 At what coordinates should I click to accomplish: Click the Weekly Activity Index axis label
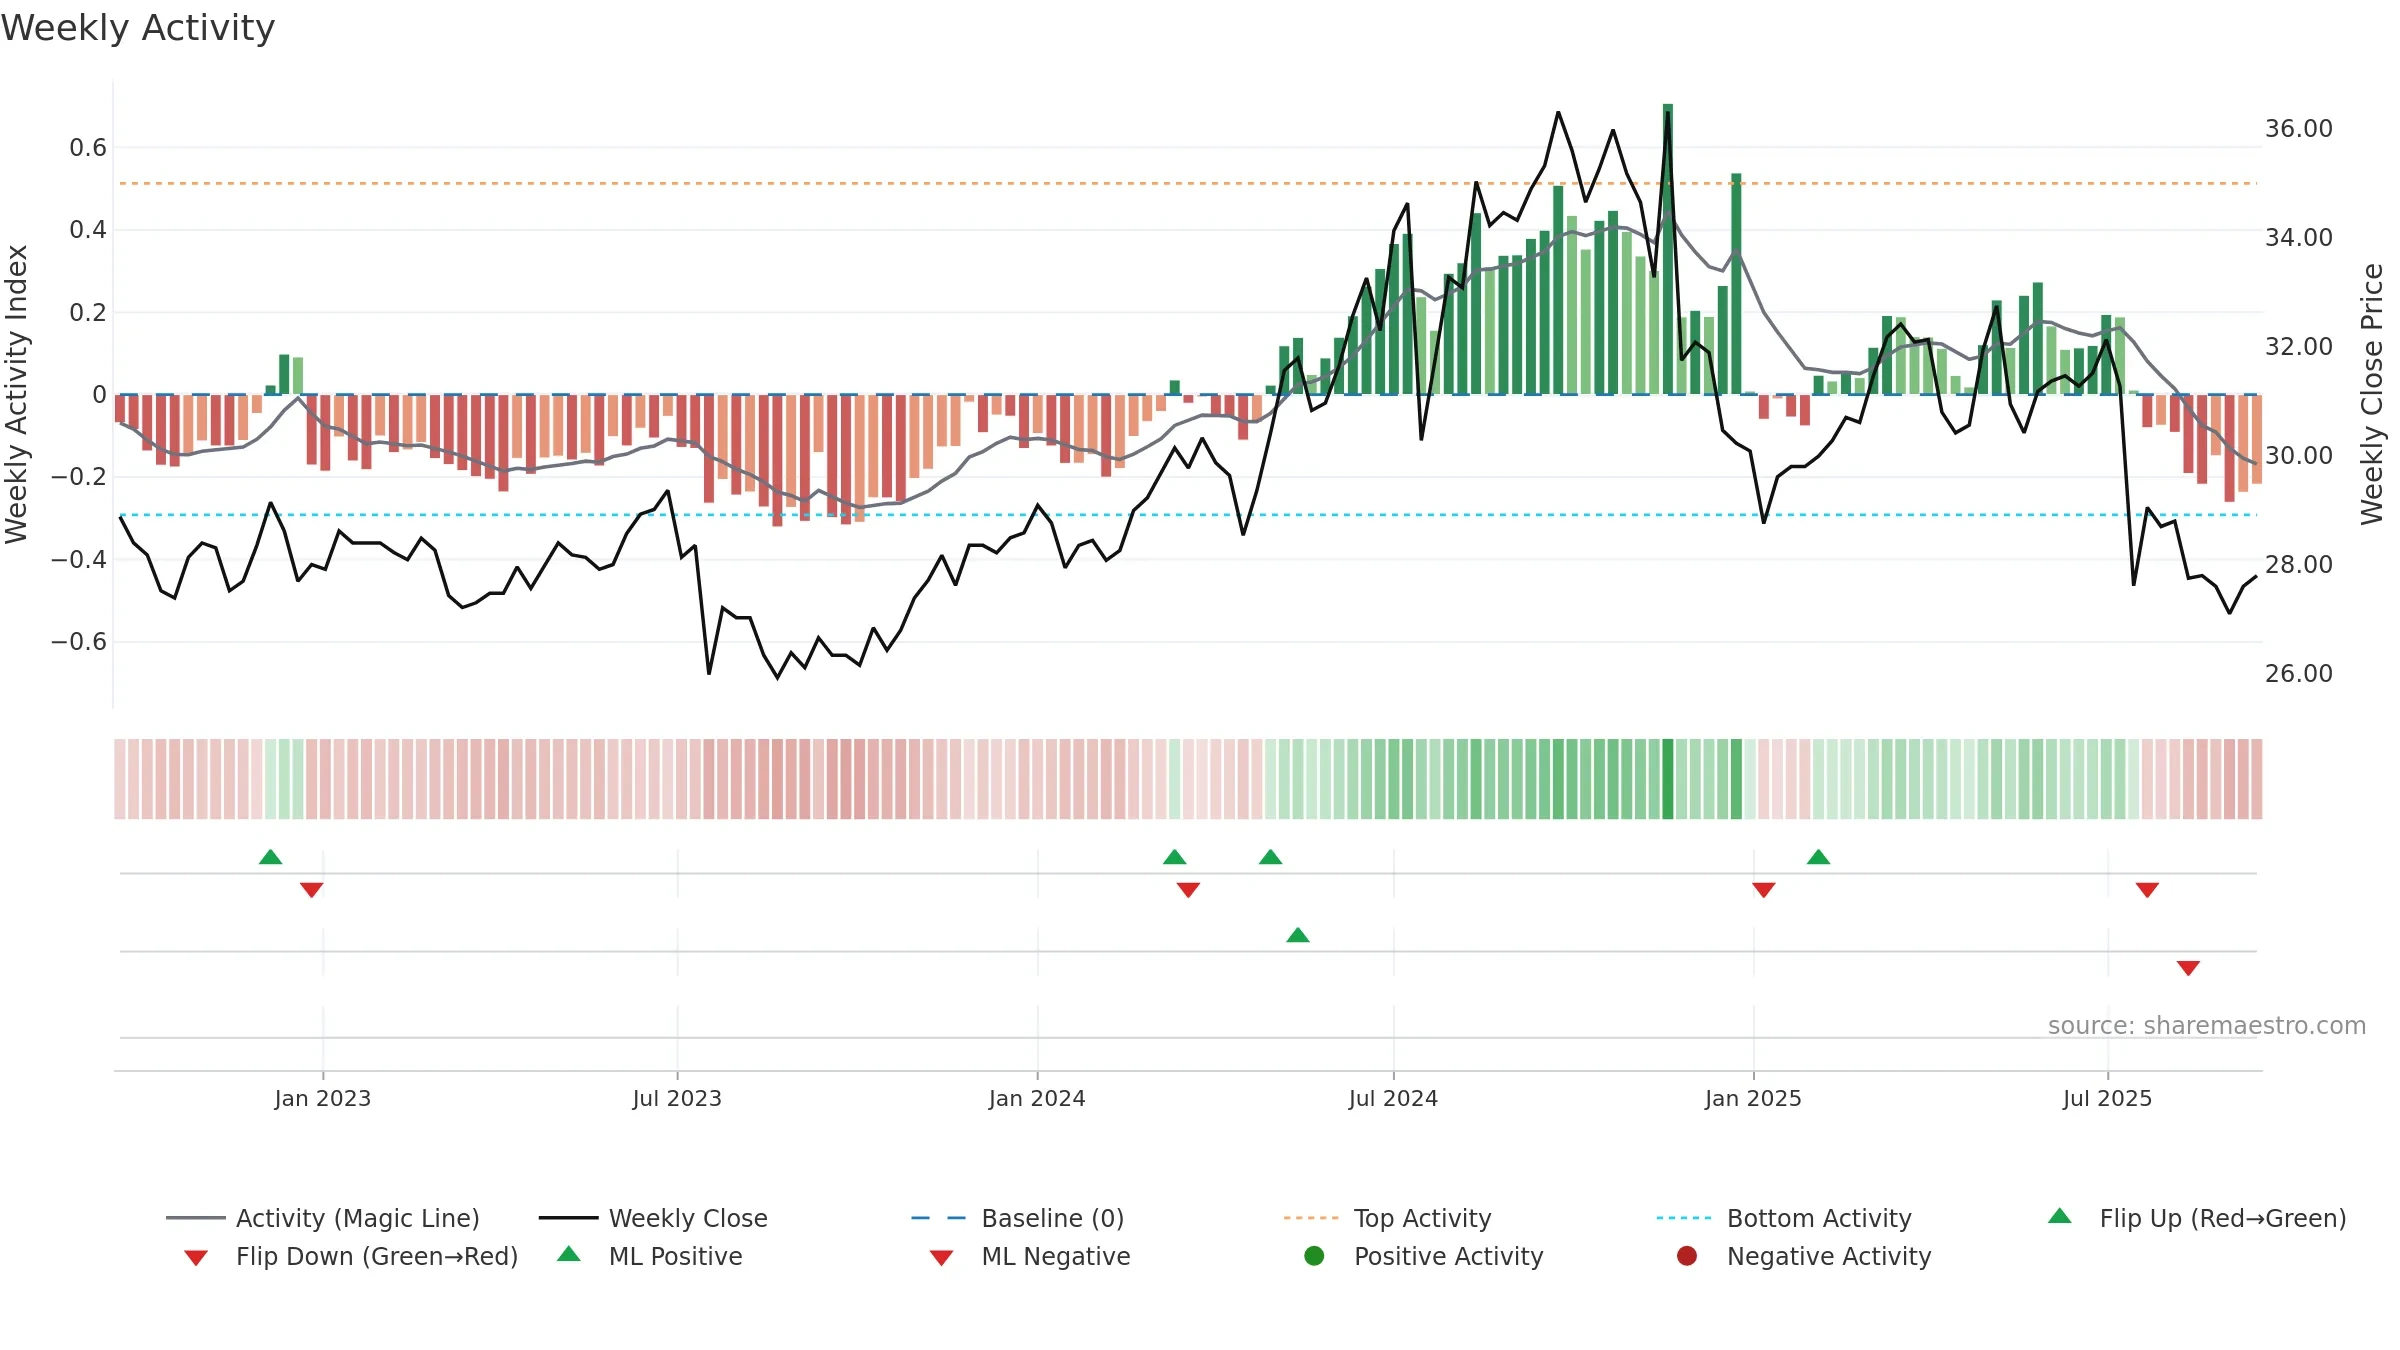point(16,394)
